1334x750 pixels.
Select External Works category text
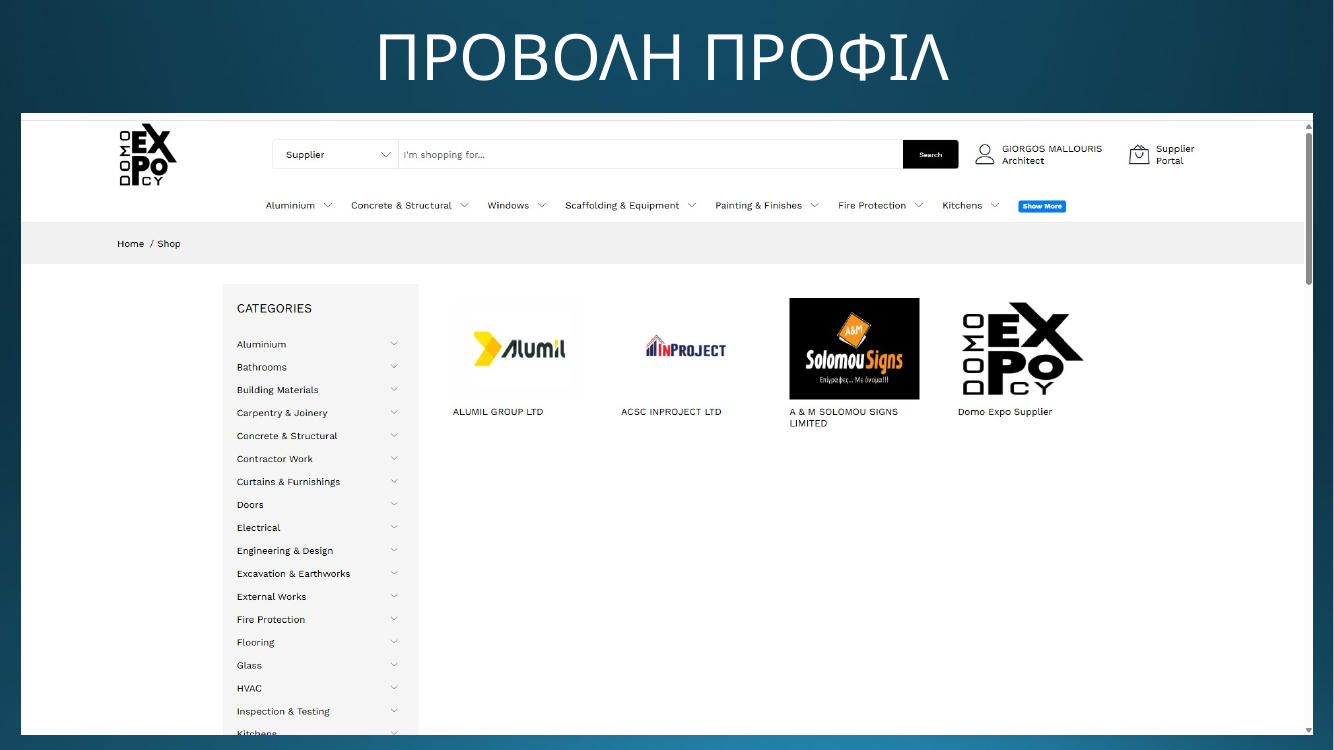(271, 597)
